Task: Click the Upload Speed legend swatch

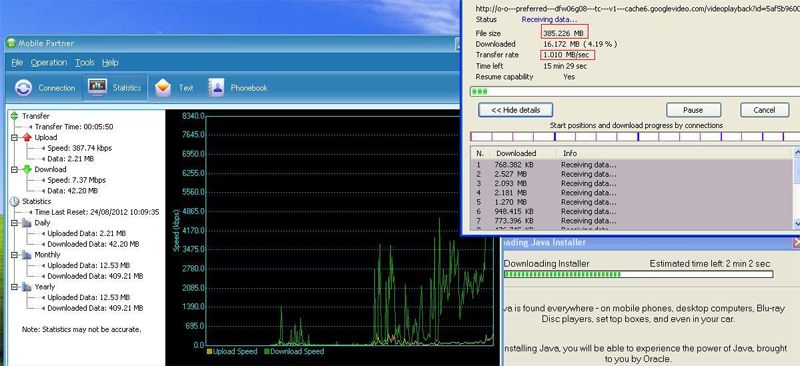Action: click(209, 351)
